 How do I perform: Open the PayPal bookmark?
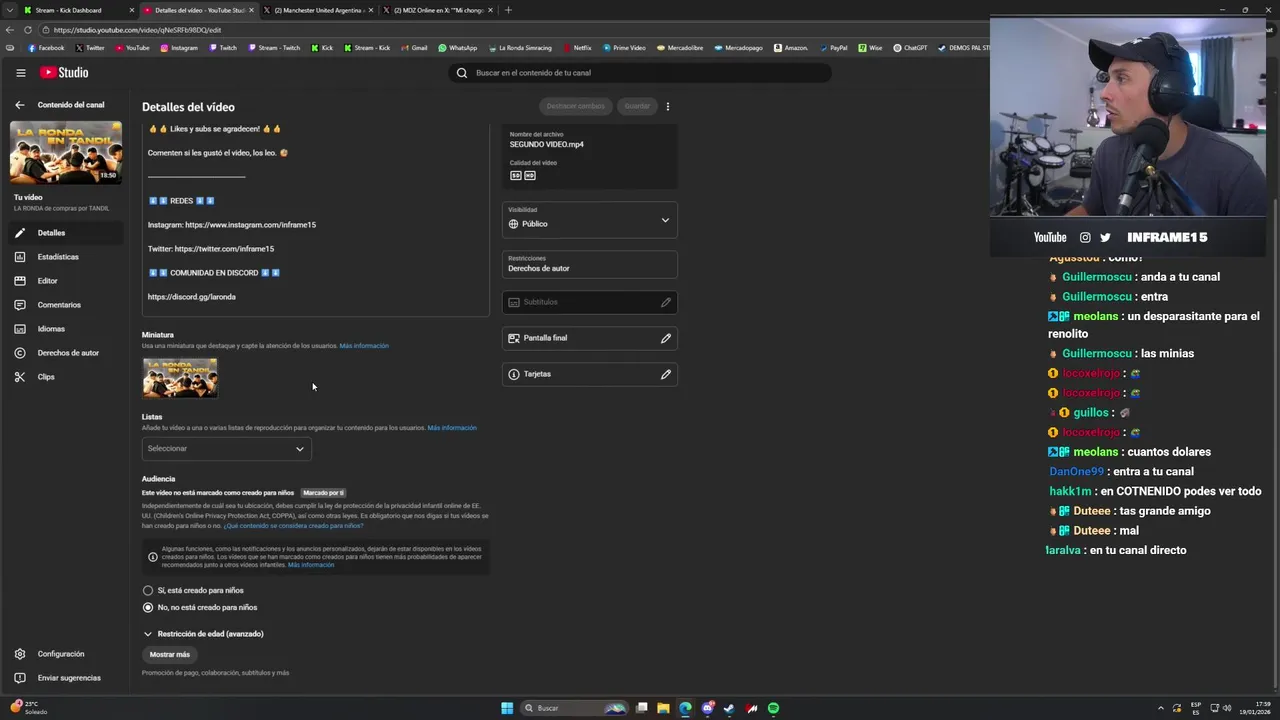(833, 48)
